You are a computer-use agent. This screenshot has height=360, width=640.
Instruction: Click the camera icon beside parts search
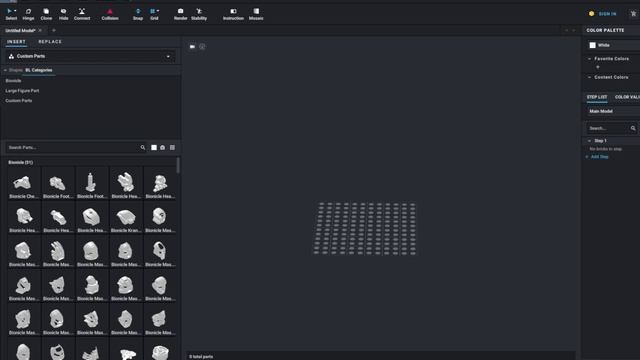point(163,147)
